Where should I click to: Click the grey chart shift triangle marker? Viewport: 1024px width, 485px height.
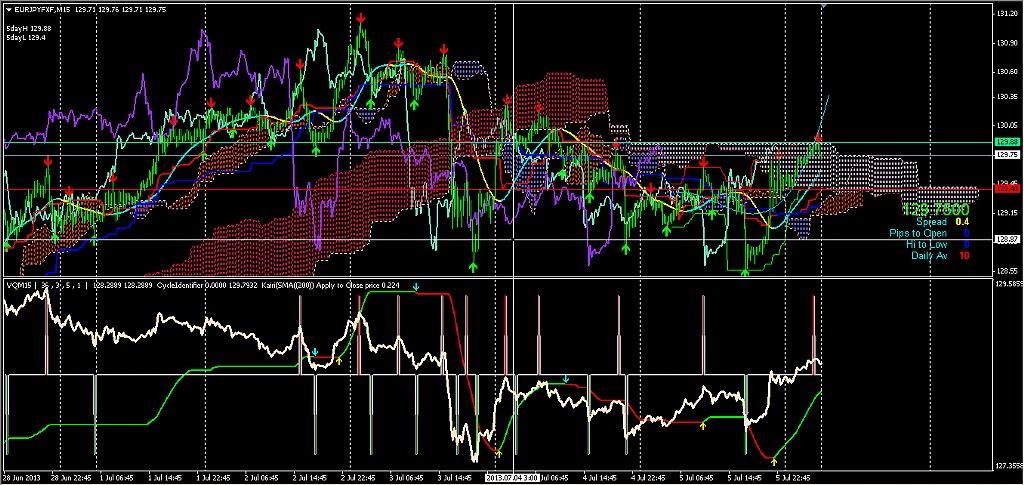pyautogui.click(x=824, y=6)
